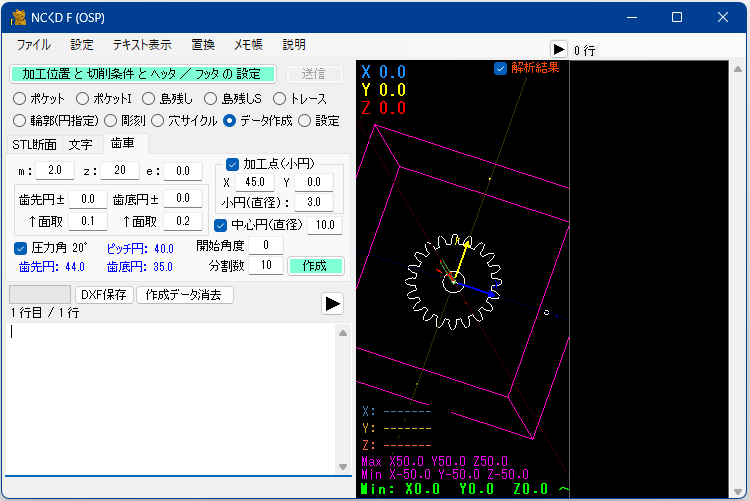Switch to the 文字 tab

point(80,145)
